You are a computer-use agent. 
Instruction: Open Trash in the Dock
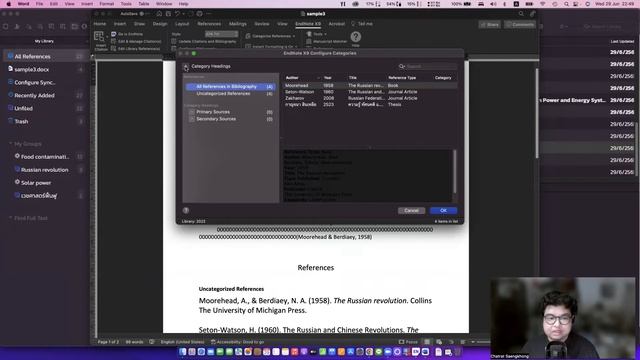tap(458, 351)
